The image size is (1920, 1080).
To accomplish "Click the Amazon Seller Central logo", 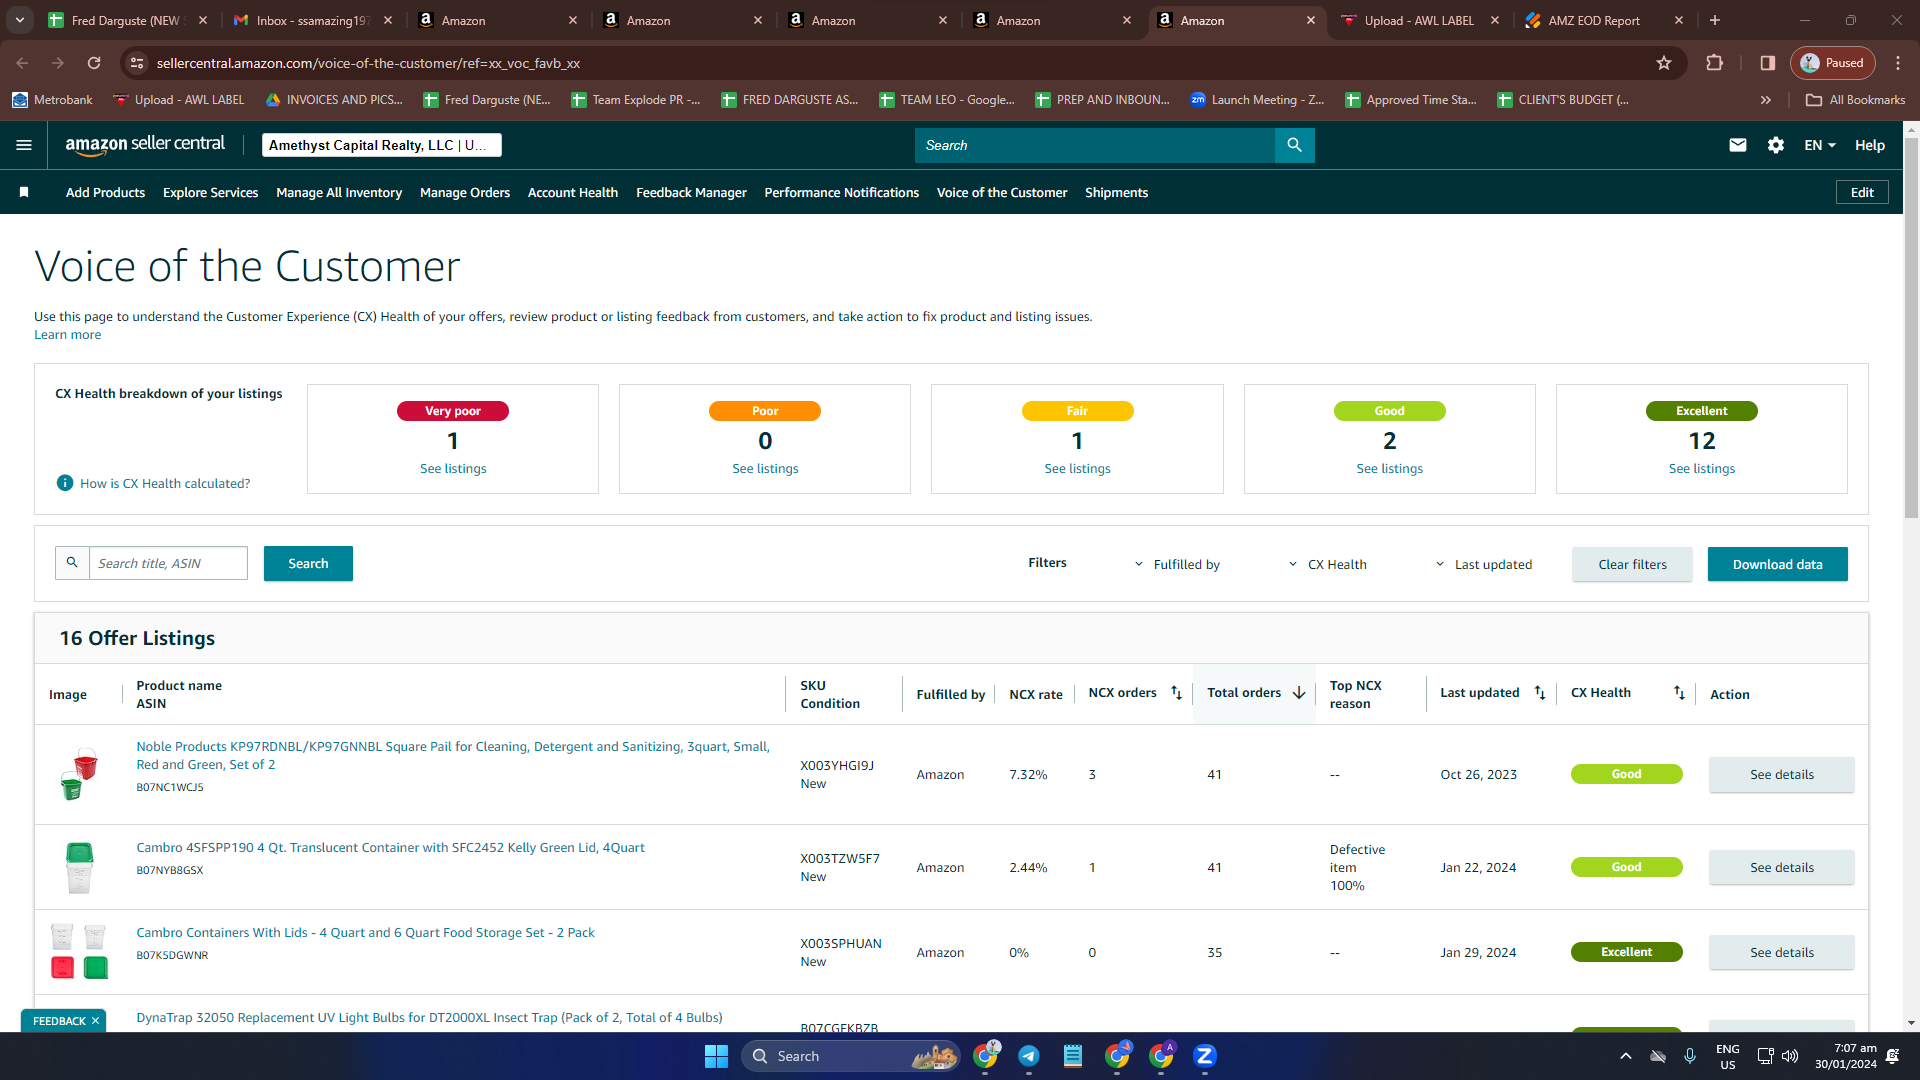I will pos(145,144).
